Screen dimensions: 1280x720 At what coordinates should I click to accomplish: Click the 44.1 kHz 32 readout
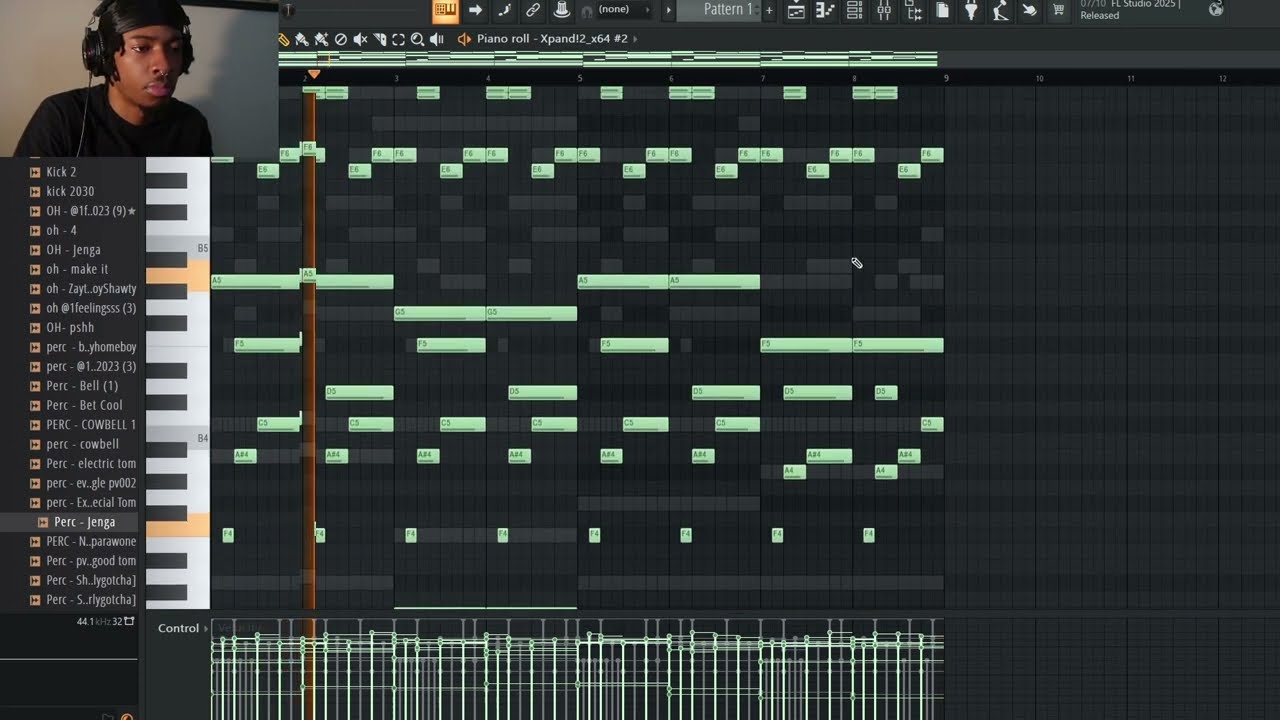[99, 621]
